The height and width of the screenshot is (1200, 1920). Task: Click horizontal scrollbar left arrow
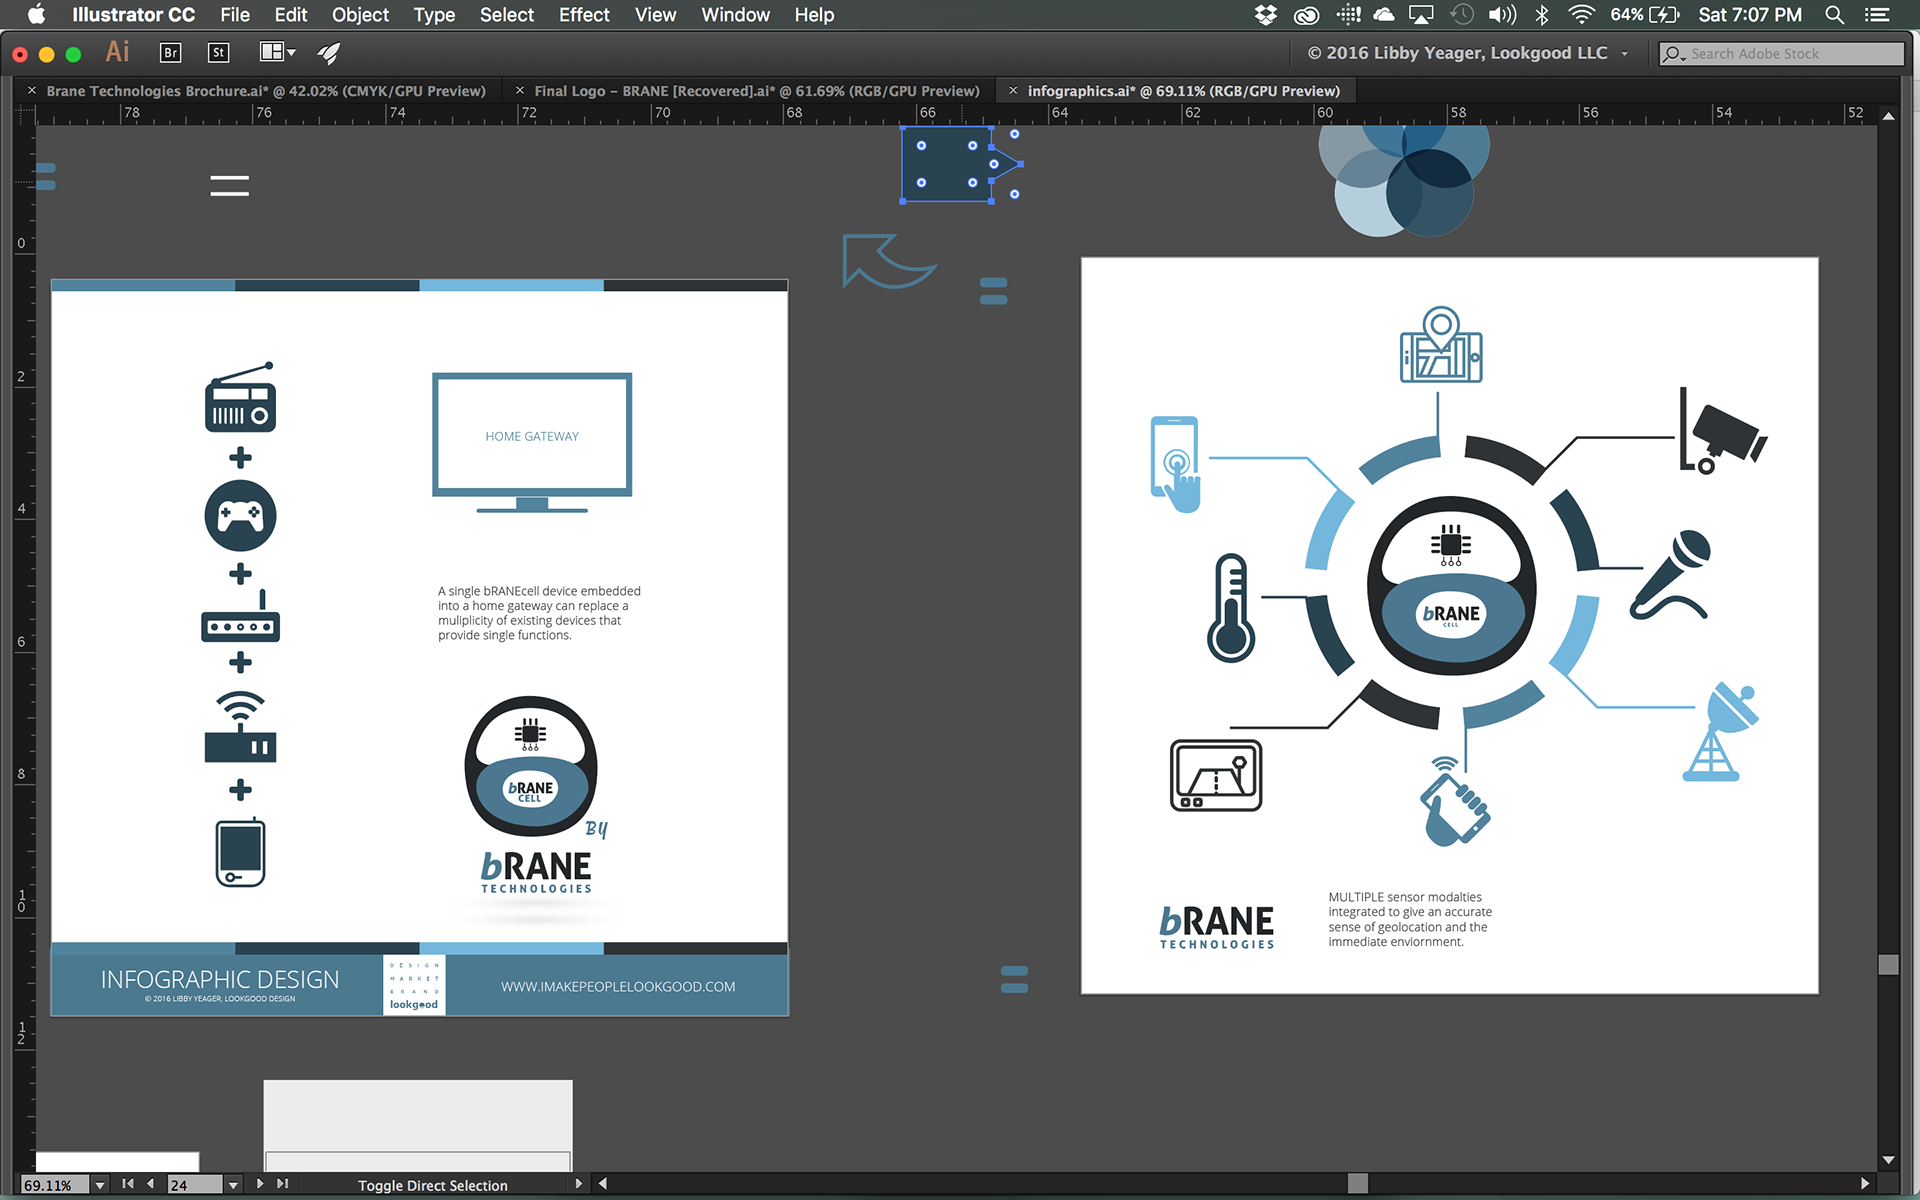(x=602, y=1184)
